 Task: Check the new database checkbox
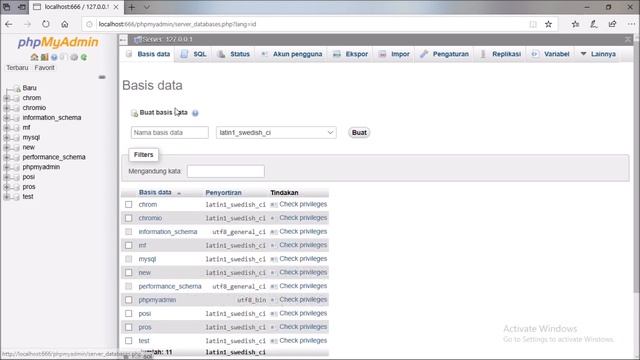click(129, 273)
